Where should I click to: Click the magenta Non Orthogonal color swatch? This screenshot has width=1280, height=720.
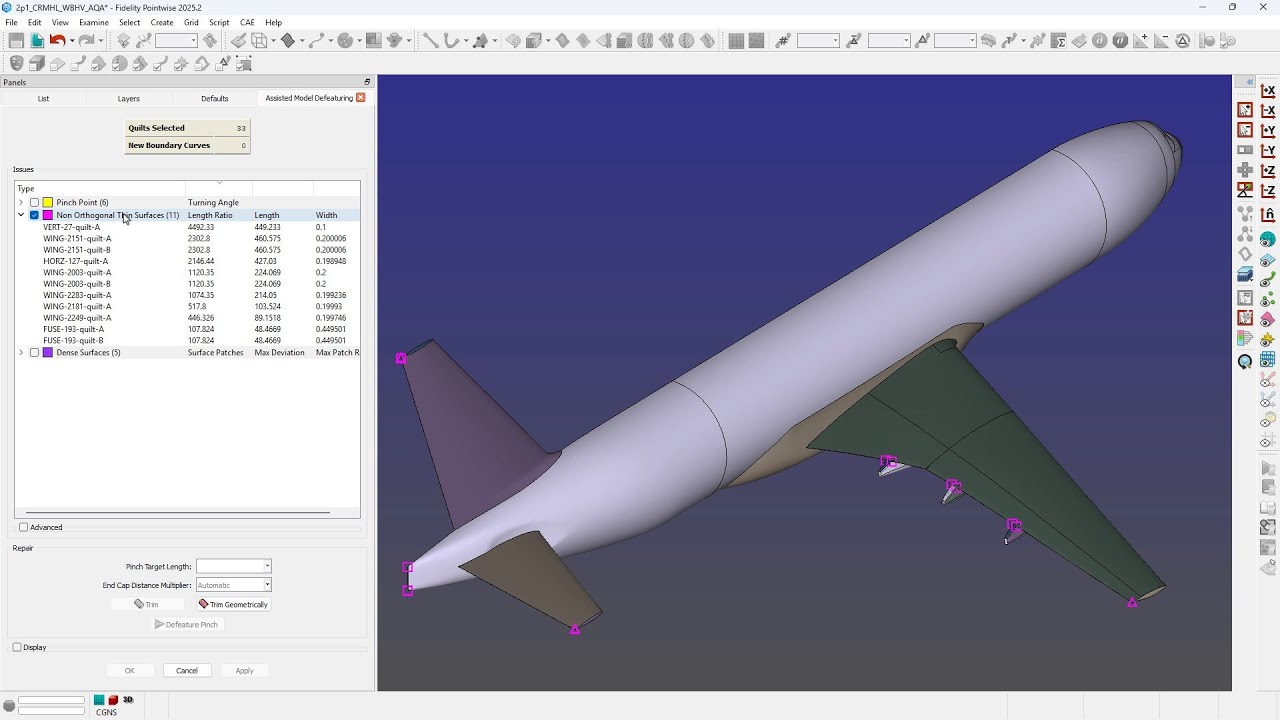pos(47,215)
